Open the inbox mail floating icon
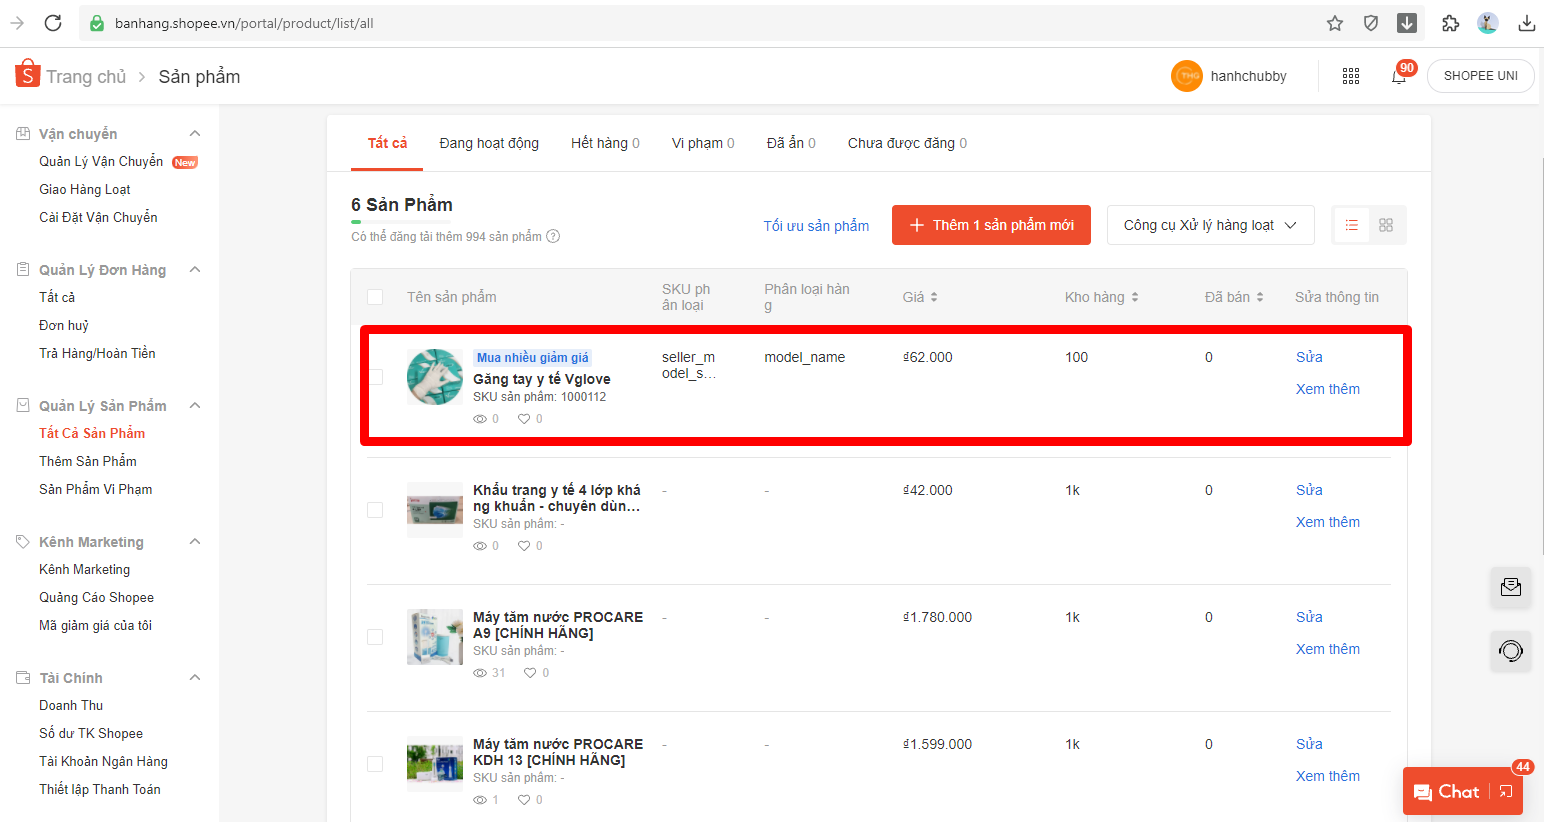This screenshot has width=1544, height=822. click(x=1511, y=587)
